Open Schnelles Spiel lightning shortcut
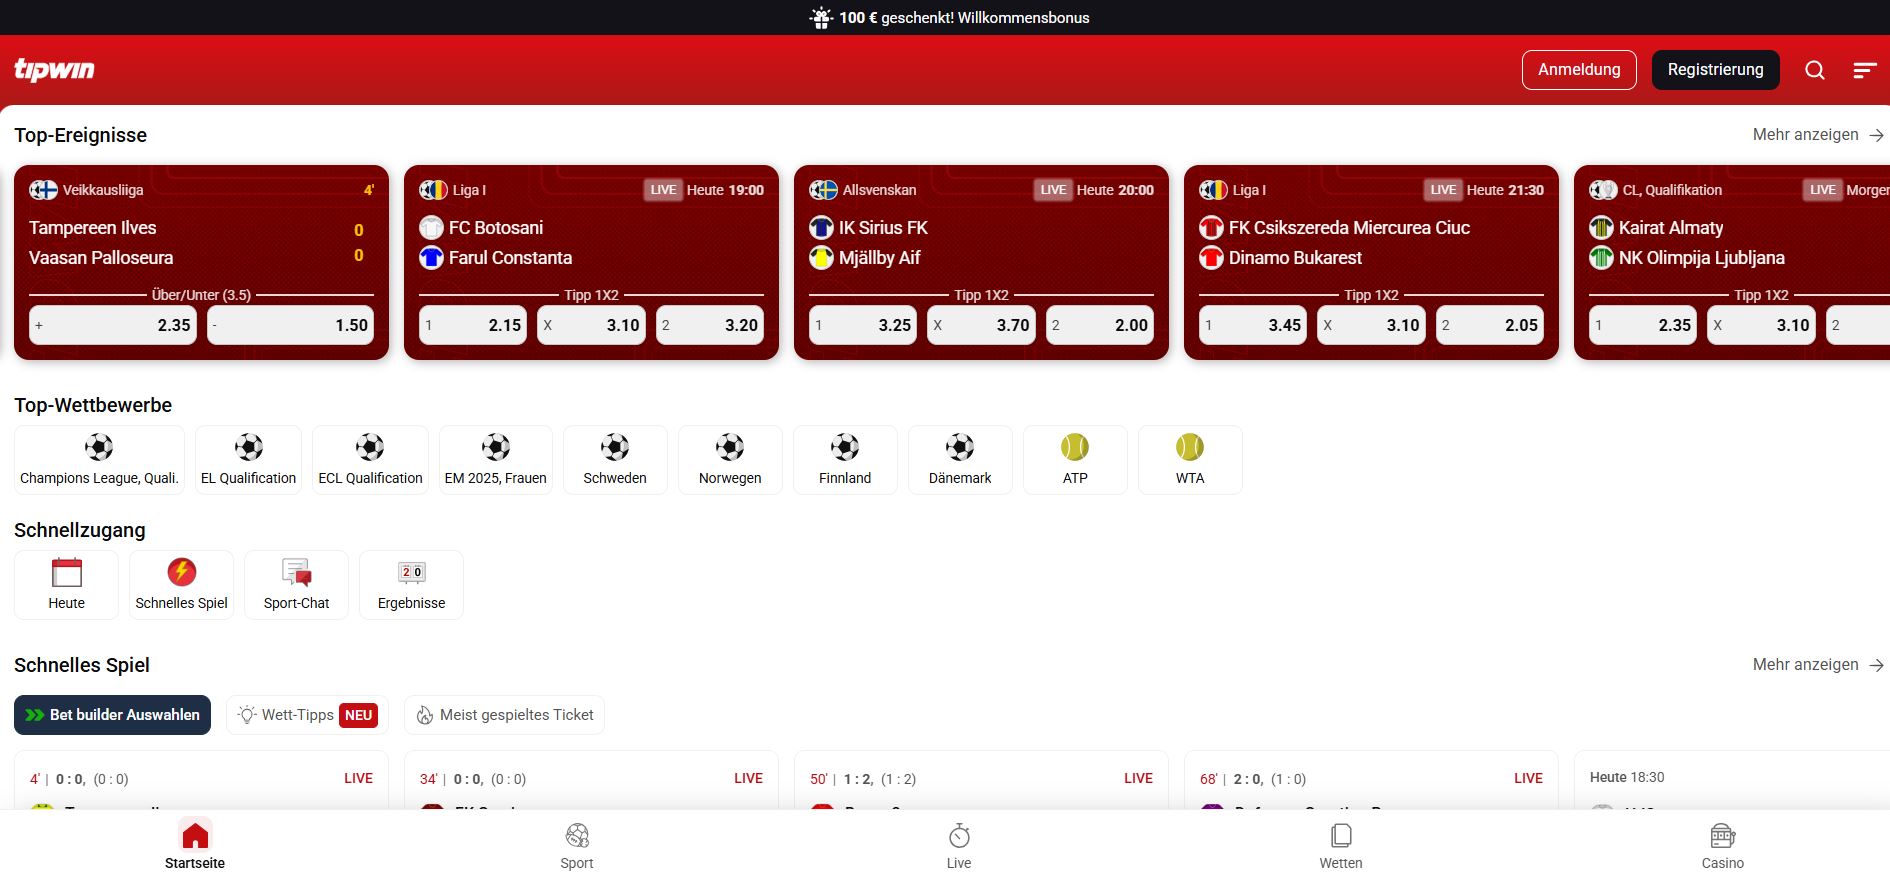Screen dimensions: 1890x875 pyautogui.click(x=181, y=585)
